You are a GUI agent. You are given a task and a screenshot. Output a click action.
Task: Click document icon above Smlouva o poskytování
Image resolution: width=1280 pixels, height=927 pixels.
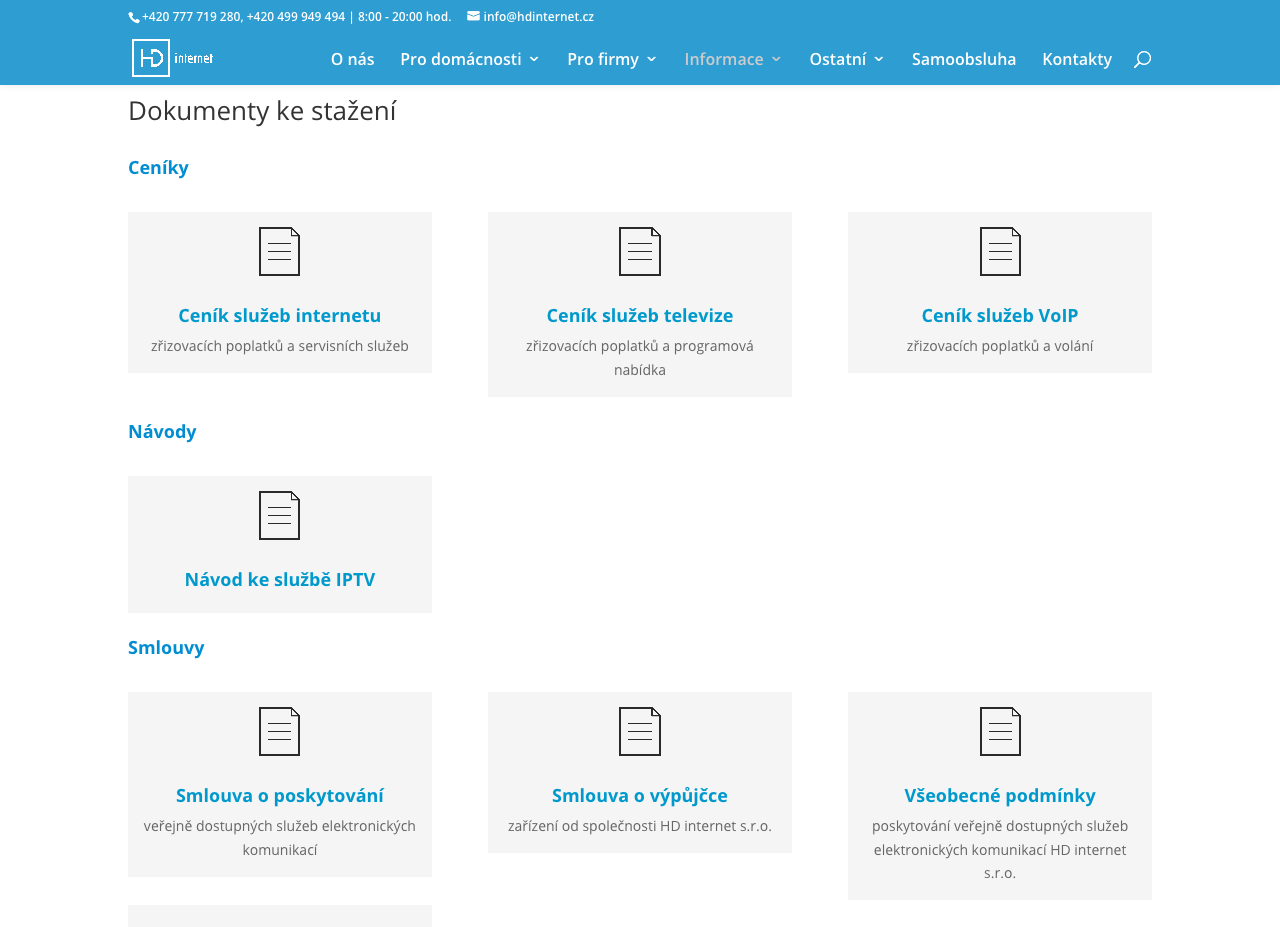(x=280, y=731)
